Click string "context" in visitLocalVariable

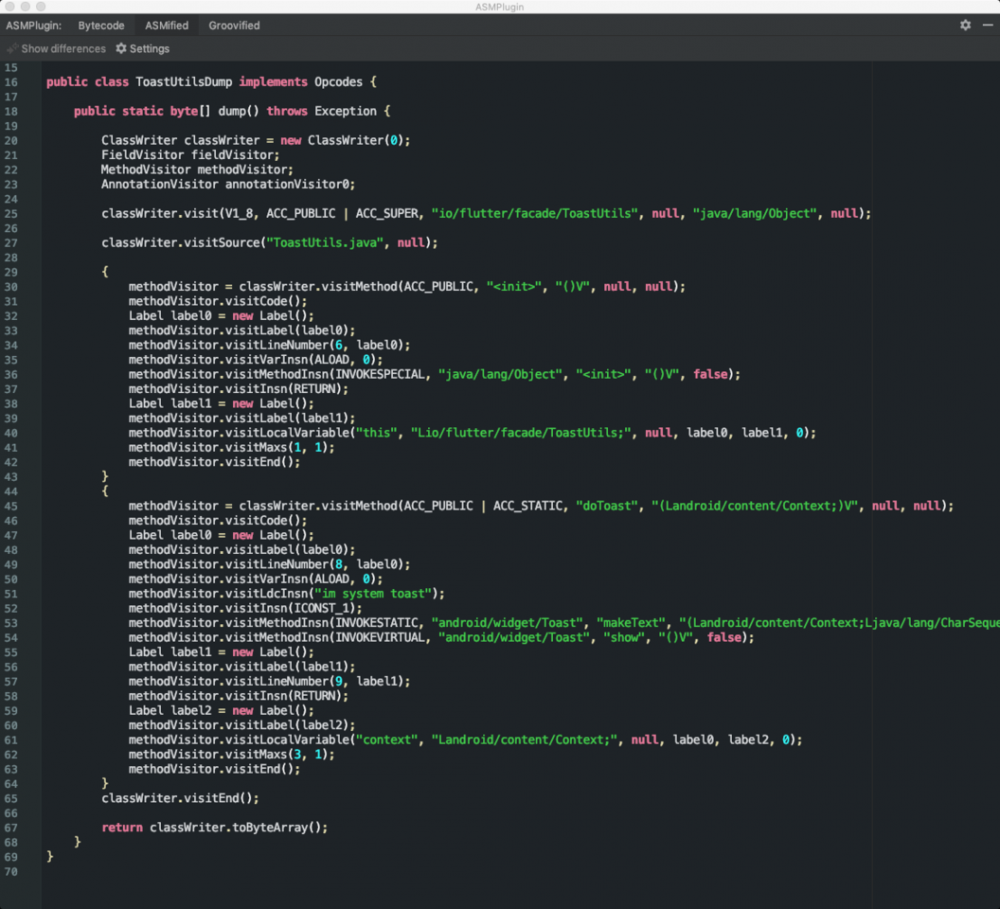tap(386, 740)
